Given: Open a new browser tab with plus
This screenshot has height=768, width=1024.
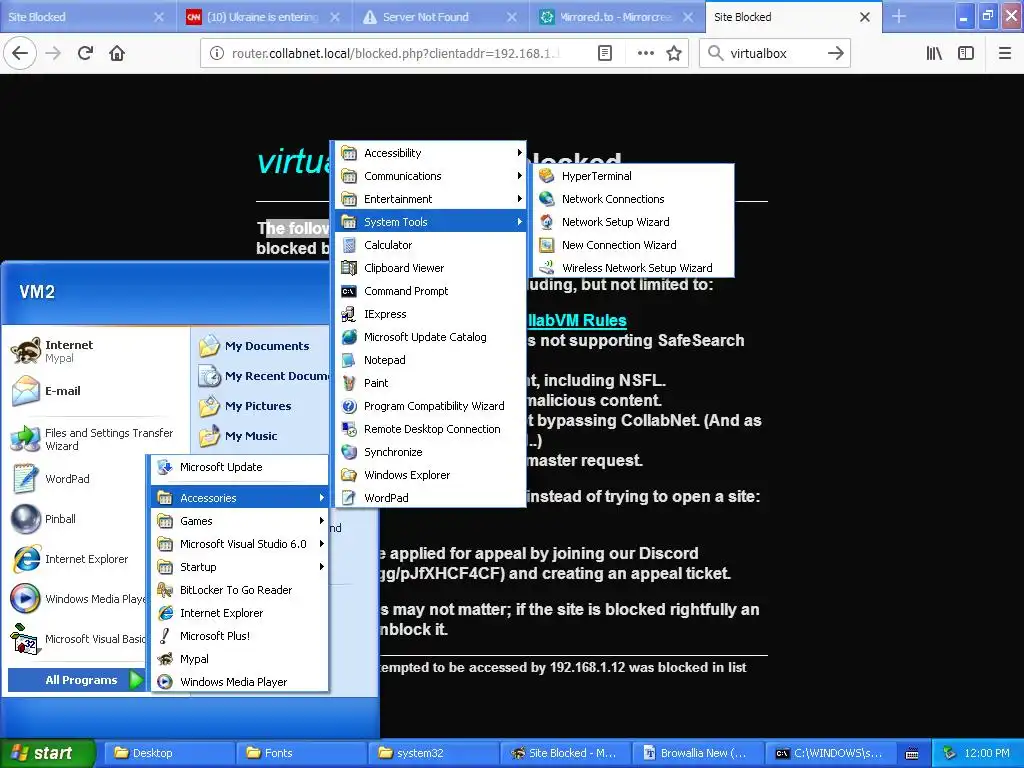Looking at the screenshot, I should [x=899, y=17].
